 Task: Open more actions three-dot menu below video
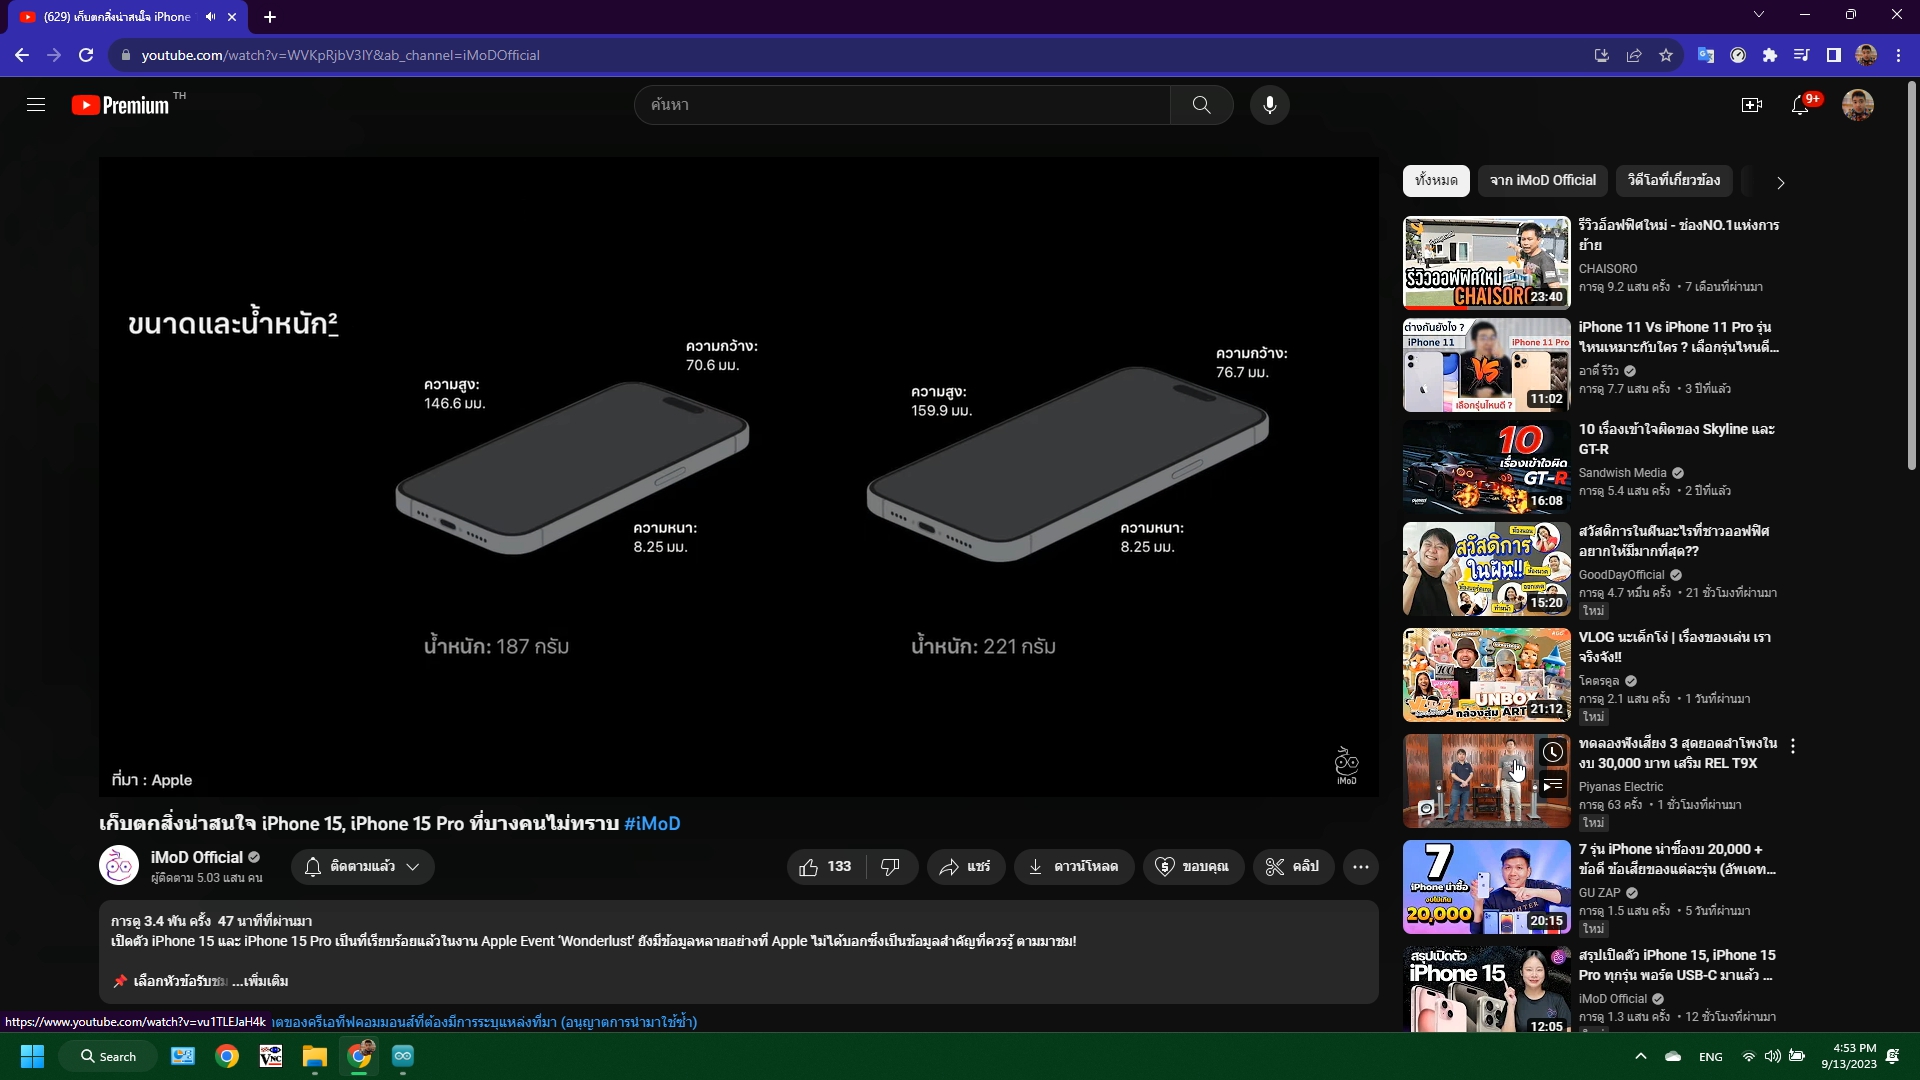1361,867
